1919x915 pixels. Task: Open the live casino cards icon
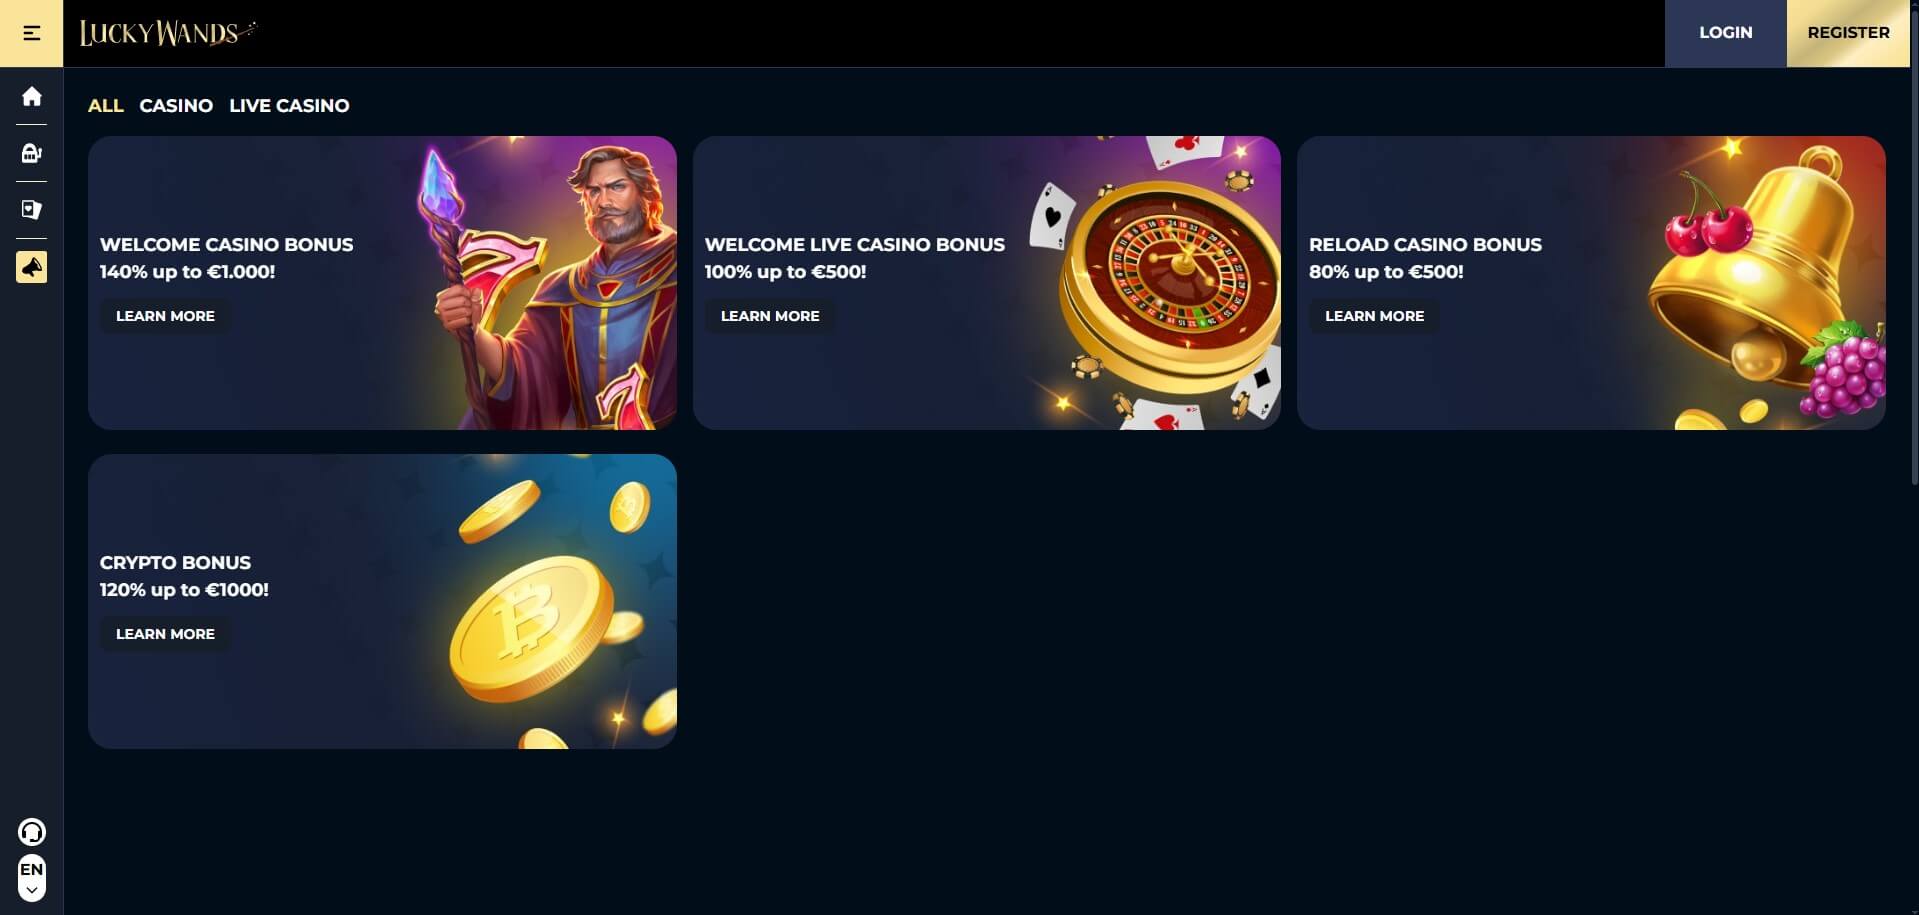click(32, 210)
